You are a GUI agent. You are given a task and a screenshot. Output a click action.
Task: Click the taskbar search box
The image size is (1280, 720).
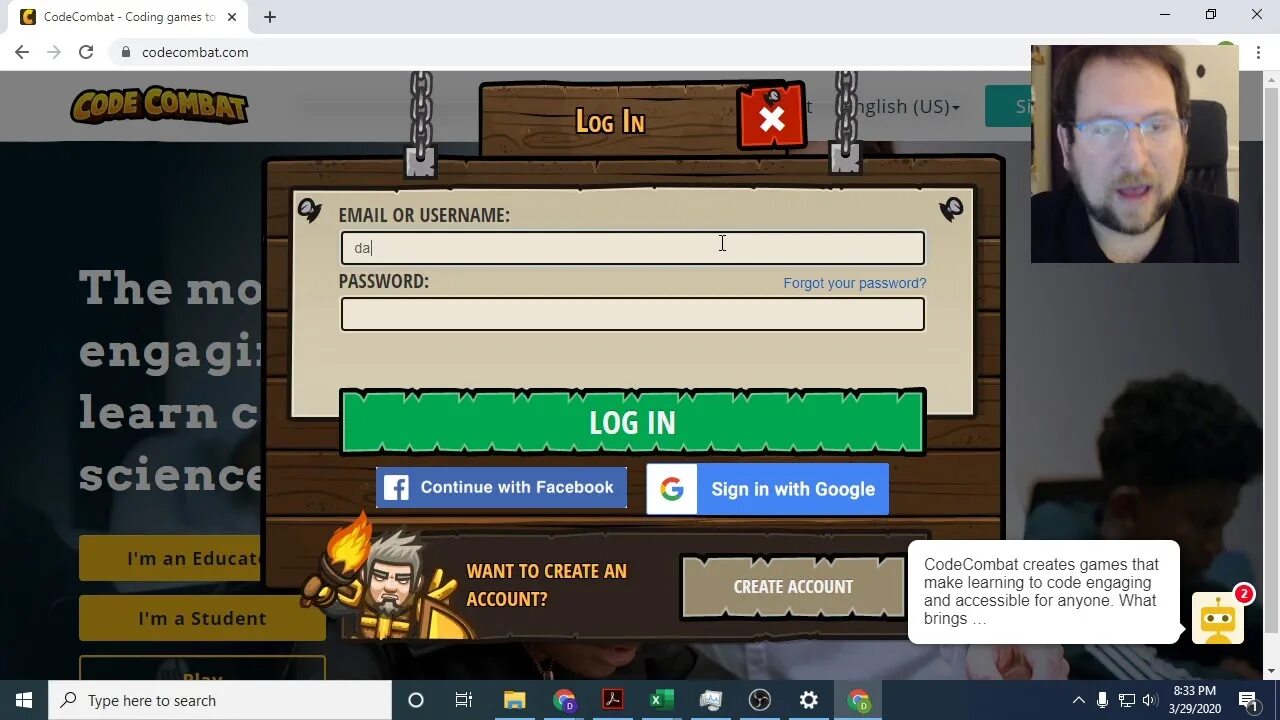220,700
